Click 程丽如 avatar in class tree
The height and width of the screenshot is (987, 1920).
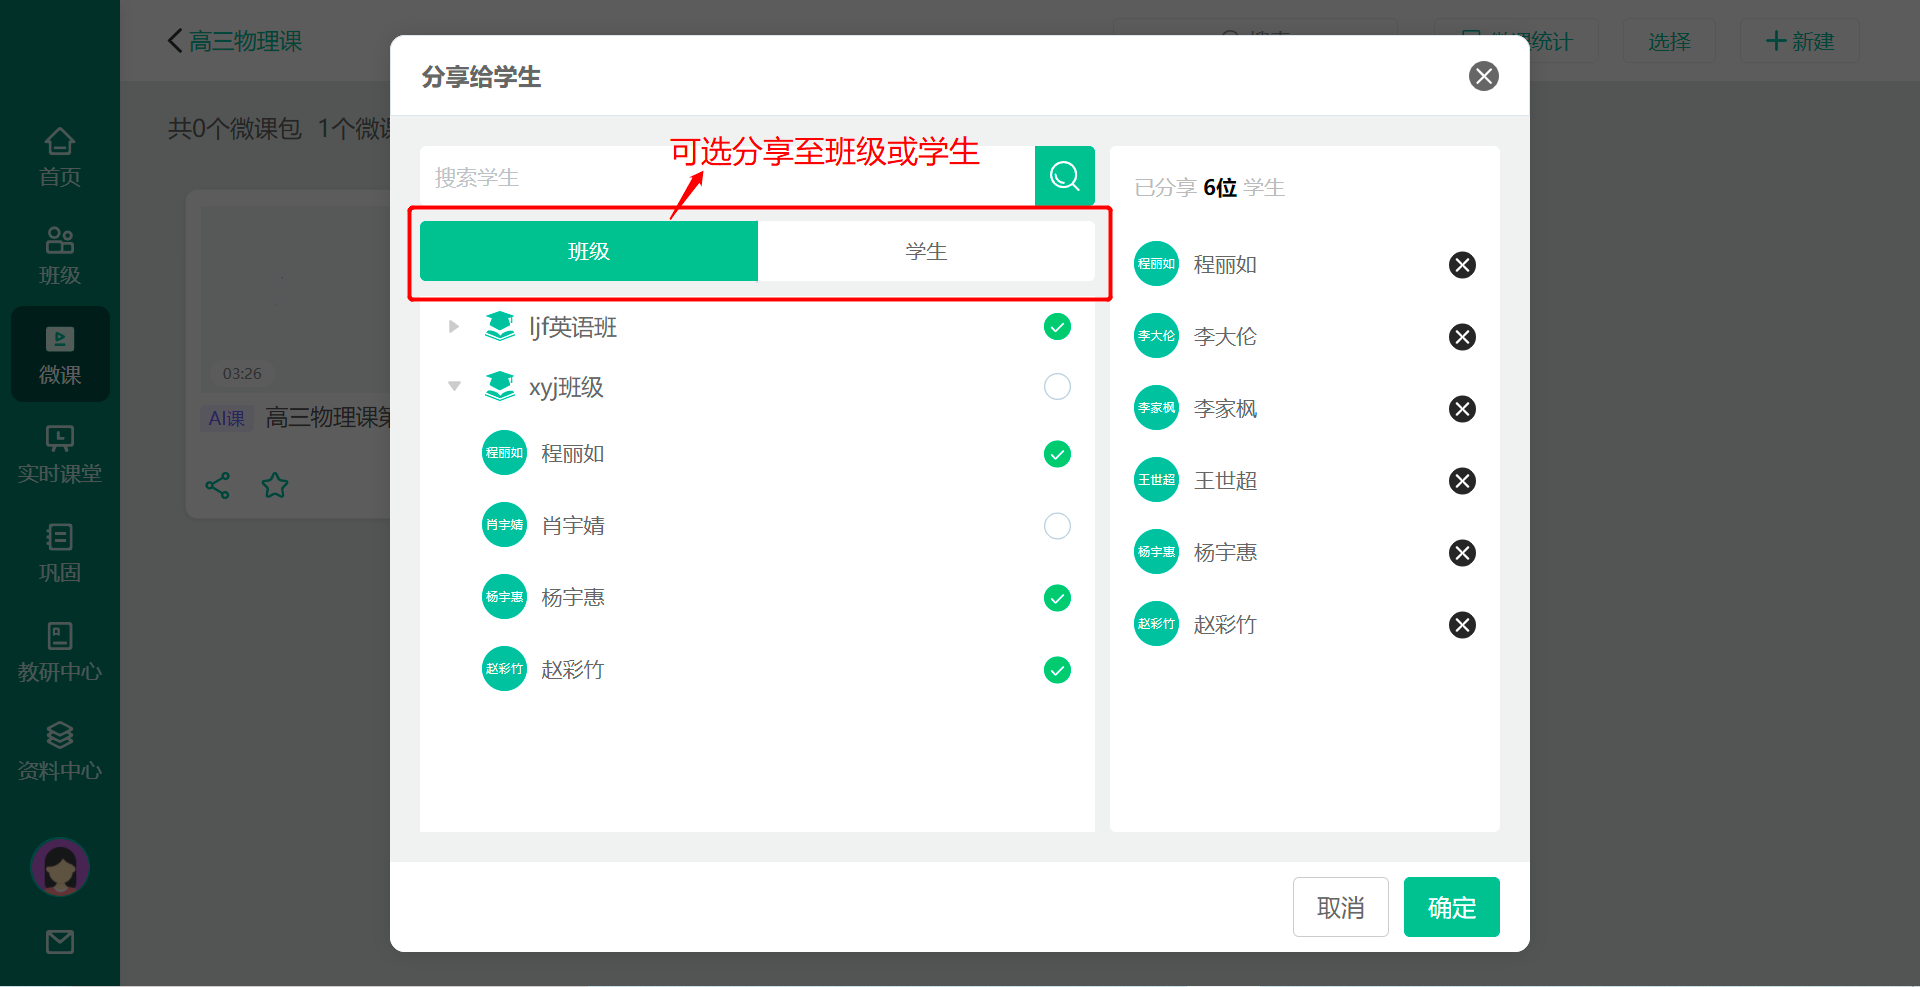(x=504, y=453)
